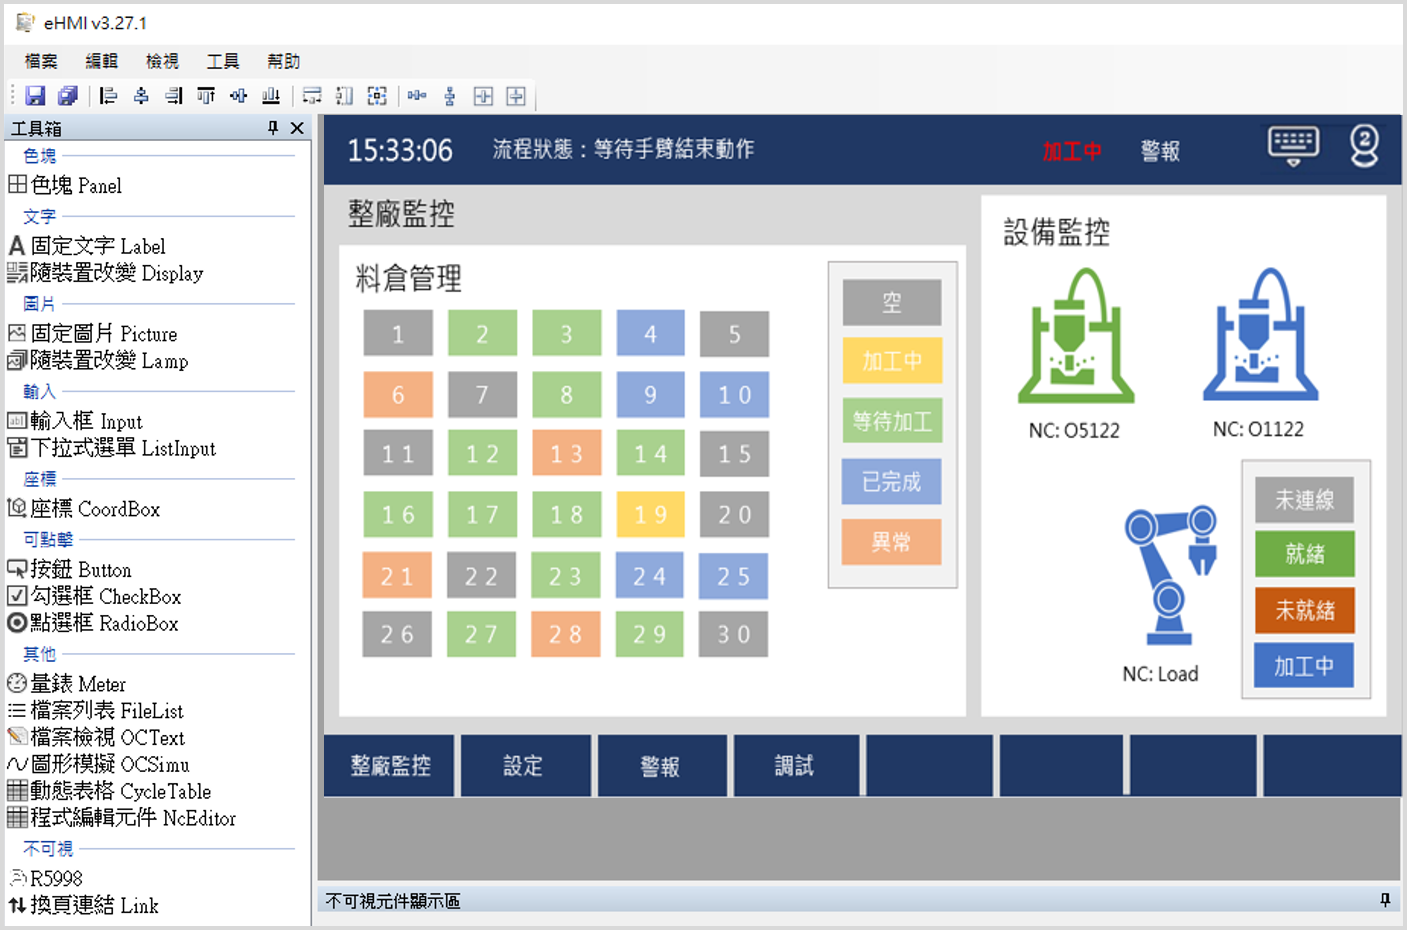The image size is (1407, 930).
Task: Click the Align Left toolbar icon
Action: pos(108,96)
